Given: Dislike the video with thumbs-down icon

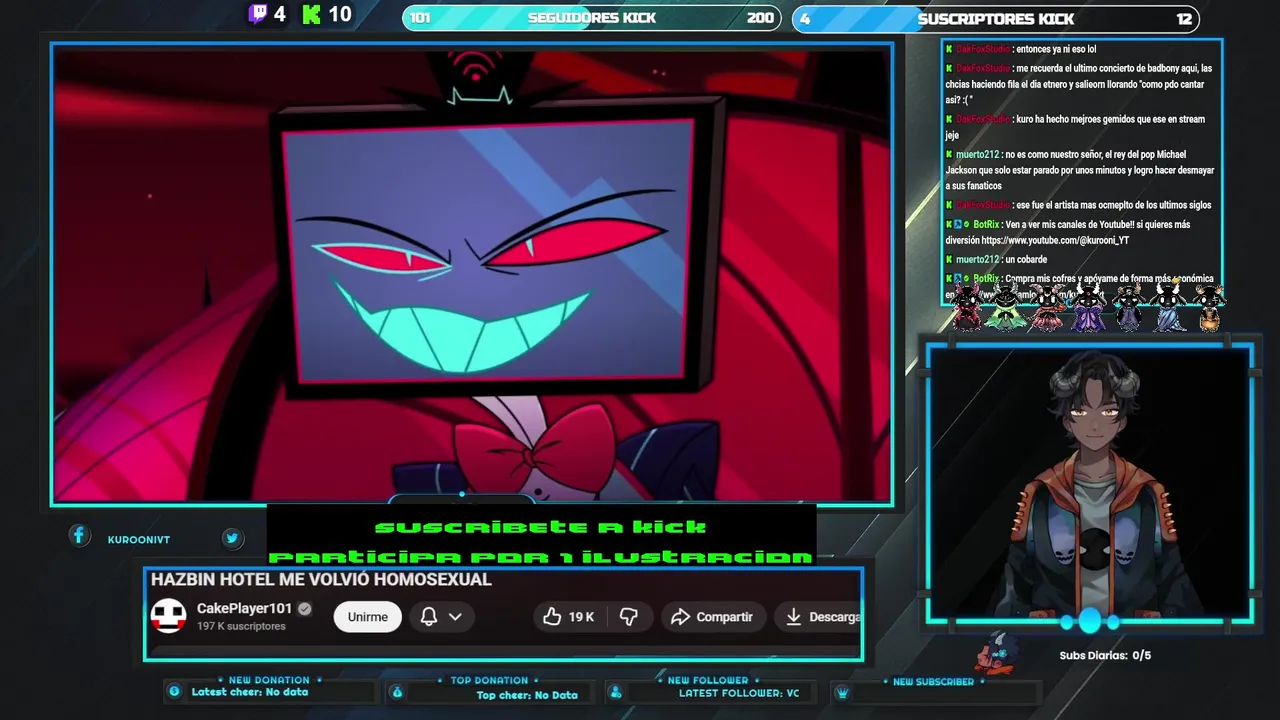Looking at the screenshot, I should click(629, 617).
